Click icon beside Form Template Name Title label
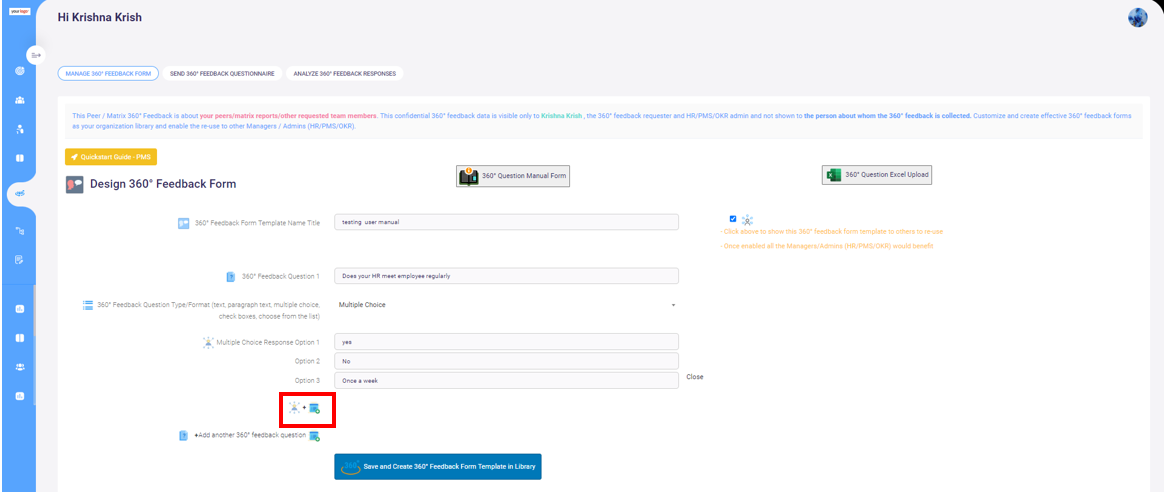This screenshot has width=1166, height=492. (184, 223)
